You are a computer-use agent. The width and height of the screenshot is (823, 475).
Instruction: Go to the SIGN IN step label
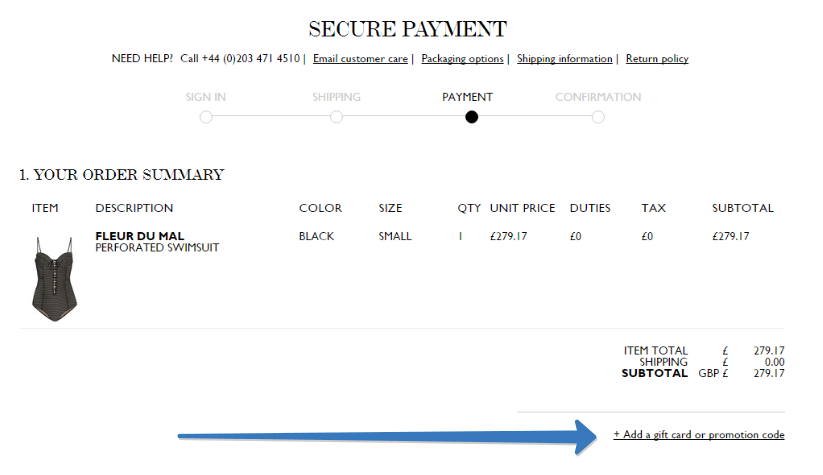pos(206,97)
